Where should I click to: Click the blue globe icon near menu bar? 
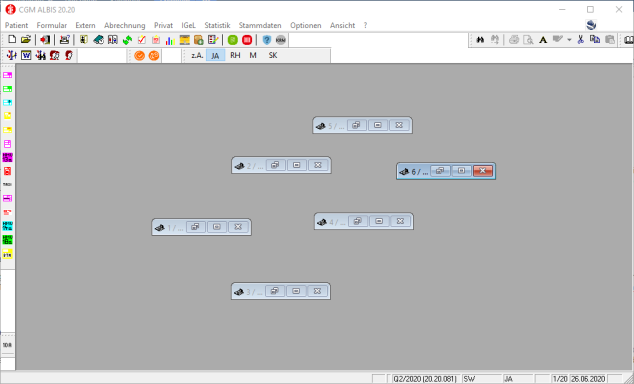tap(591, 25)
